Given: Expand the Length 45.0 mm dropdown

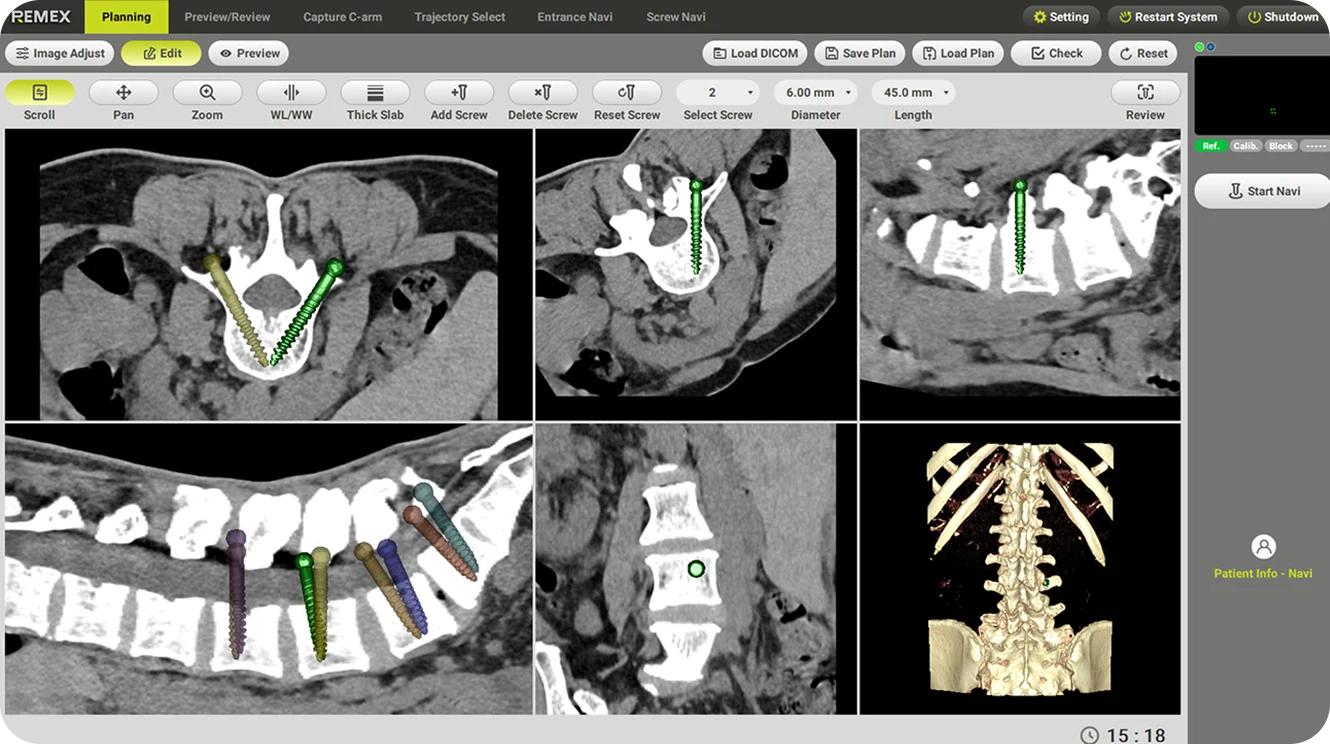Looking at the screenshot, I should click(x=913, y=93).
